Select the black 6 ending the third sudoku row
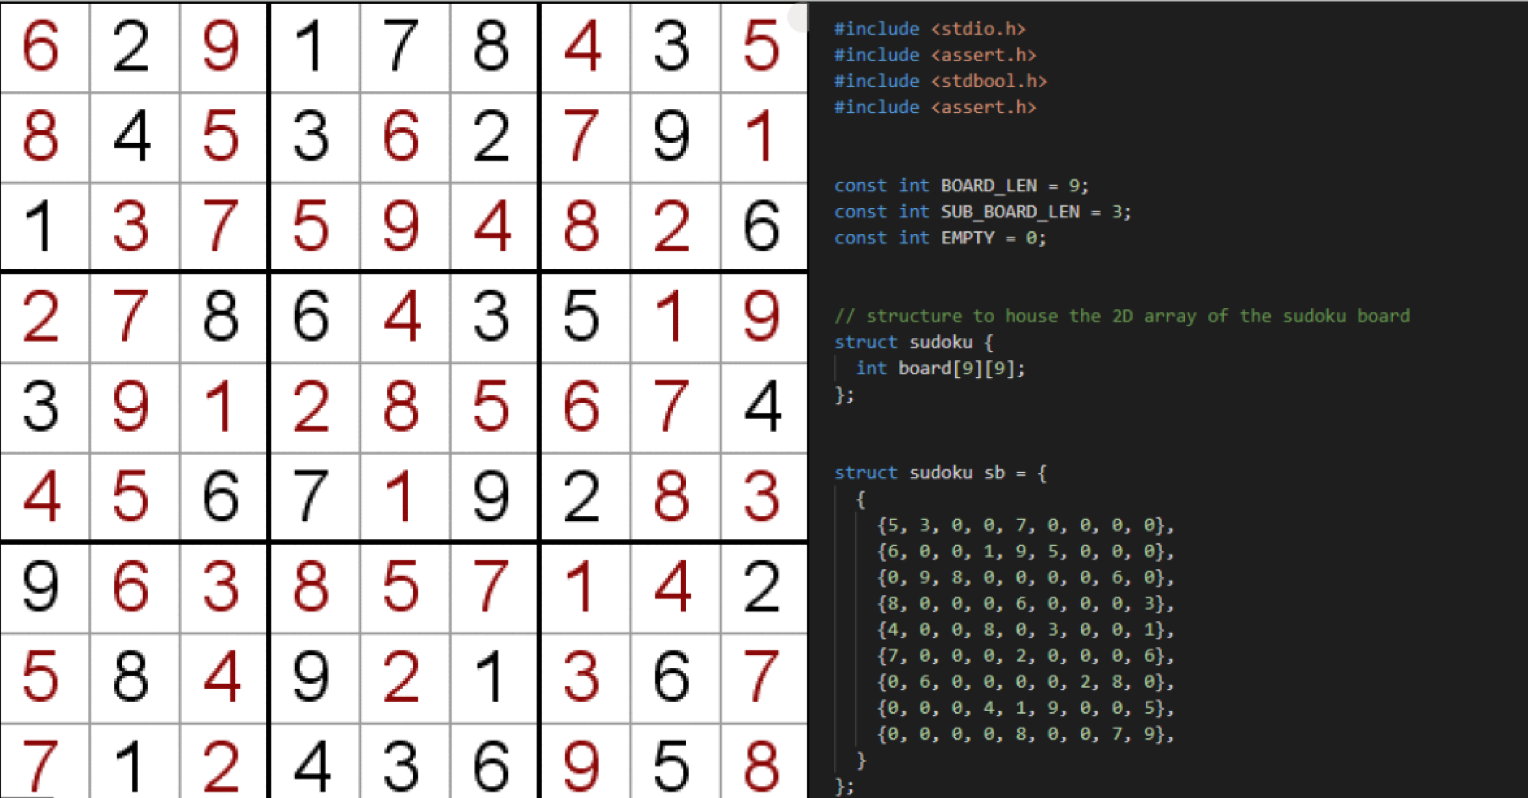Image resolution: width=1528 pixels, height=798 pixels. pyautogui.click(x=761, y=227)
